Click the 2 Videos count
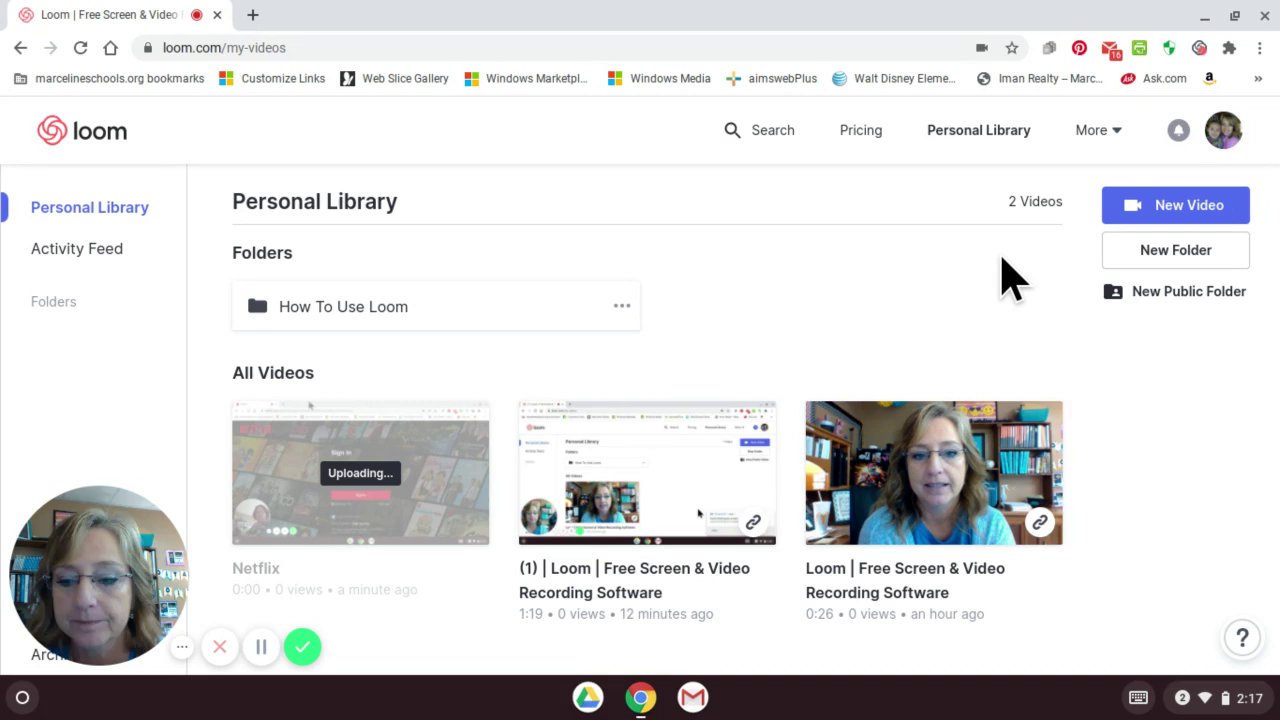Screen dimensions: 1280x720 pos(1035,201)
